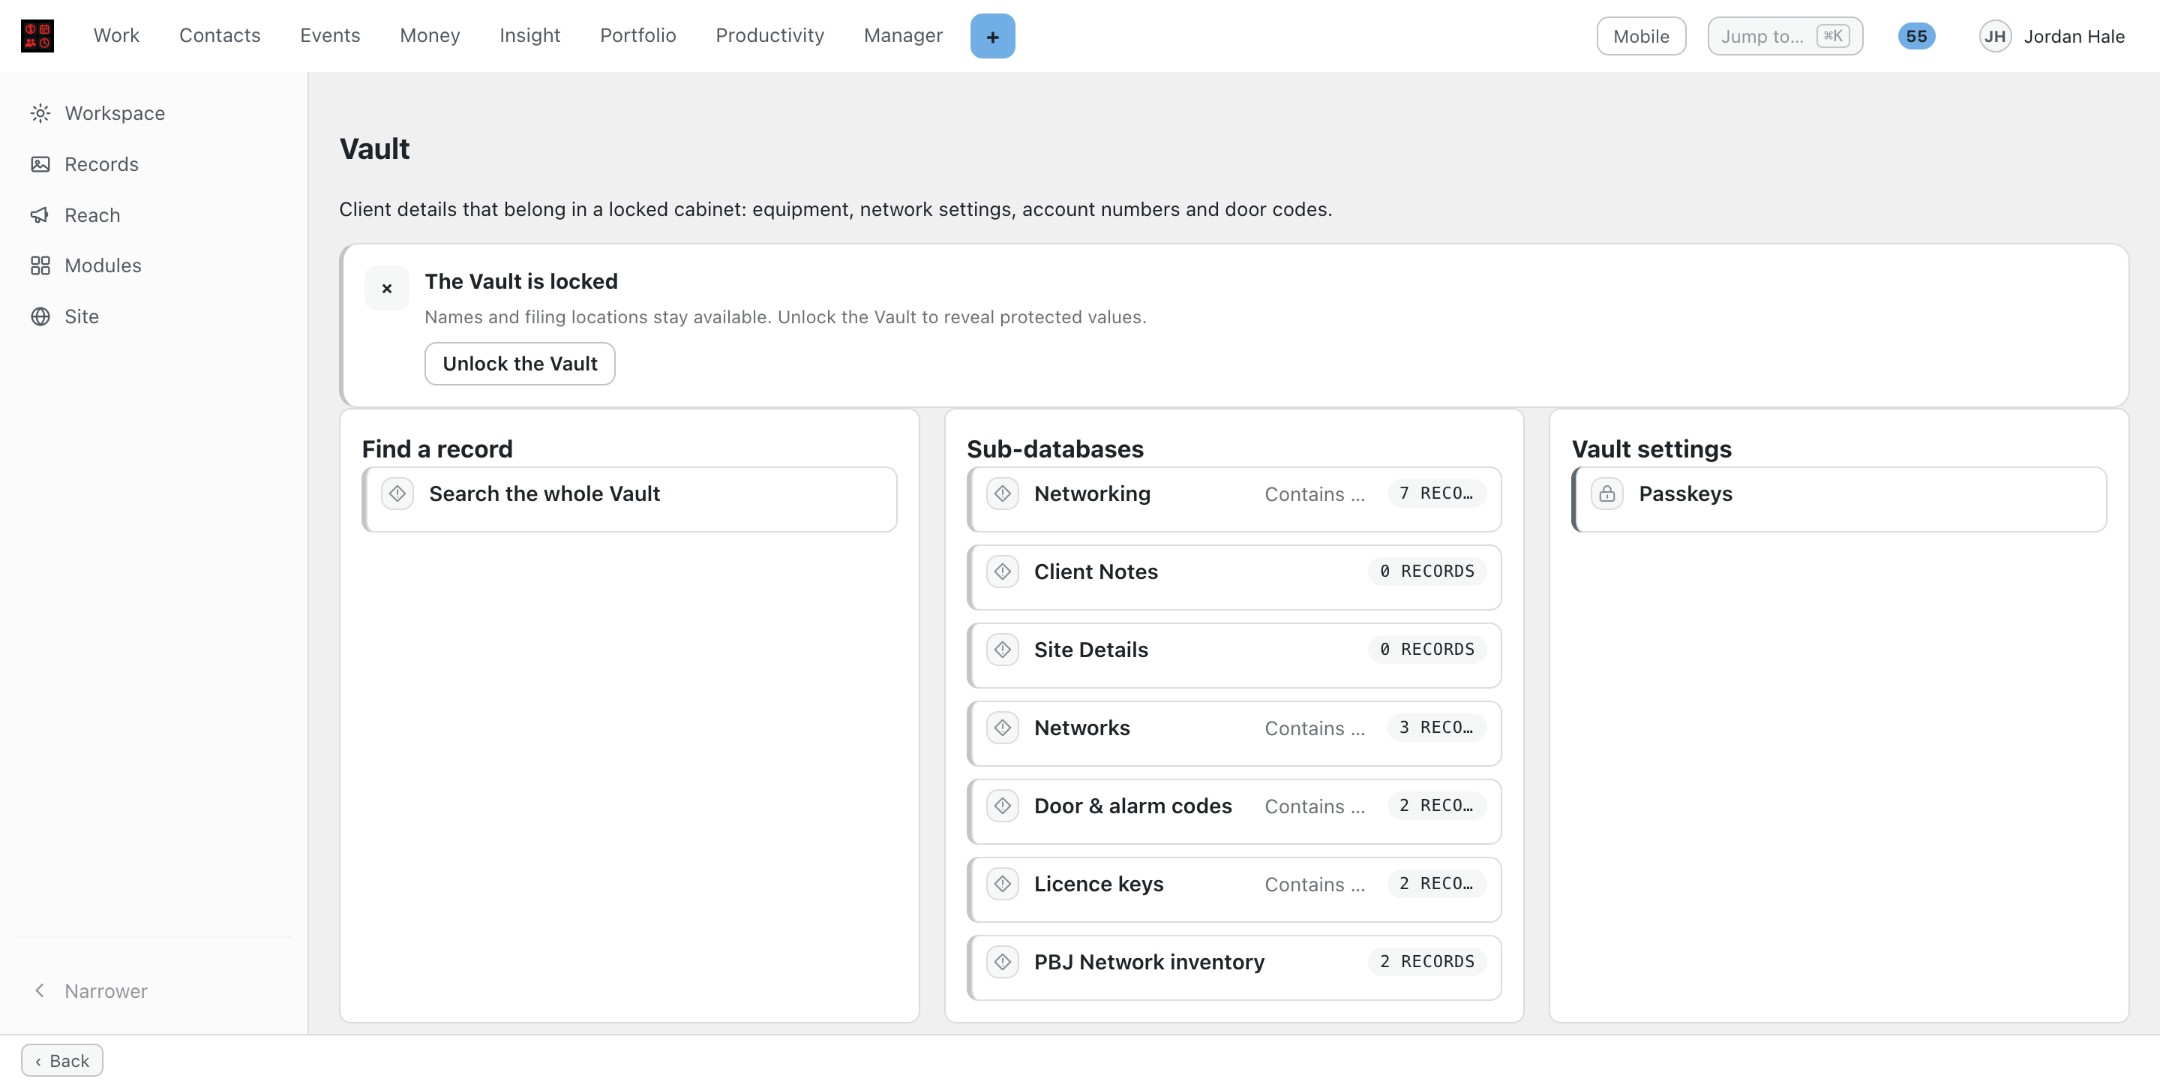
Task: Click the 55 notifications badge
Action: pyautogui.click(x=1916, y=36)
